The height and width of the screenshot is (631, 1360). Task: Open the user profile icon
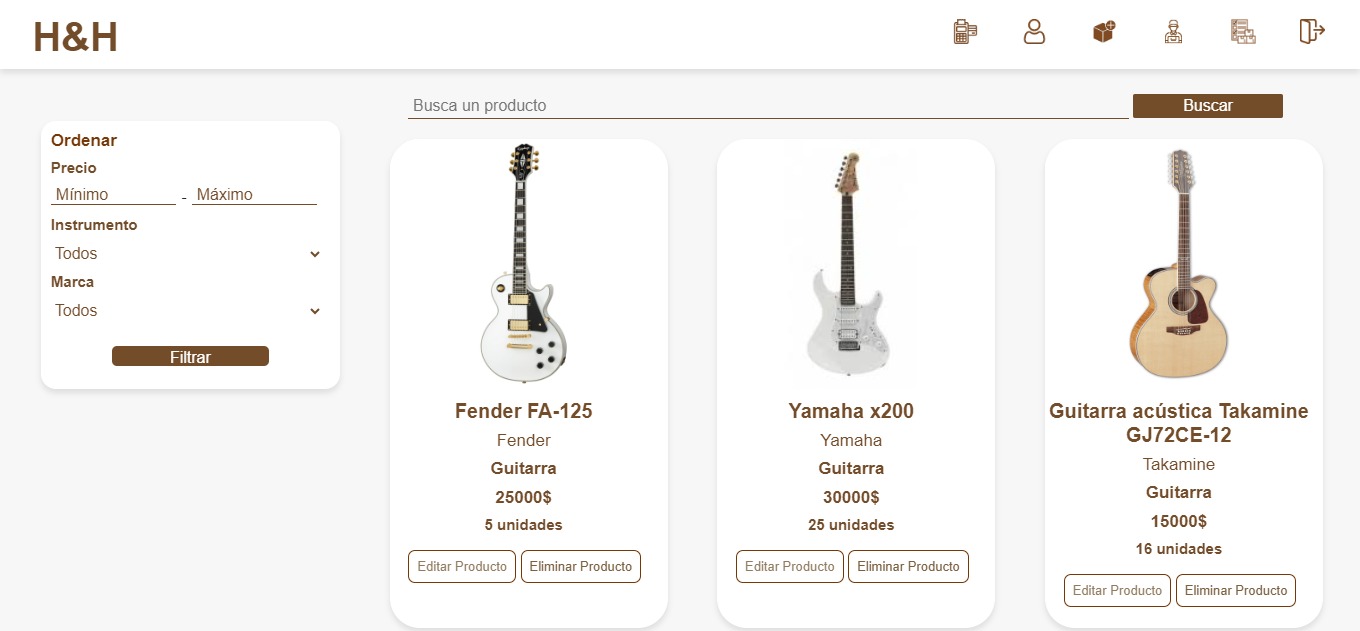point(1034,32)
